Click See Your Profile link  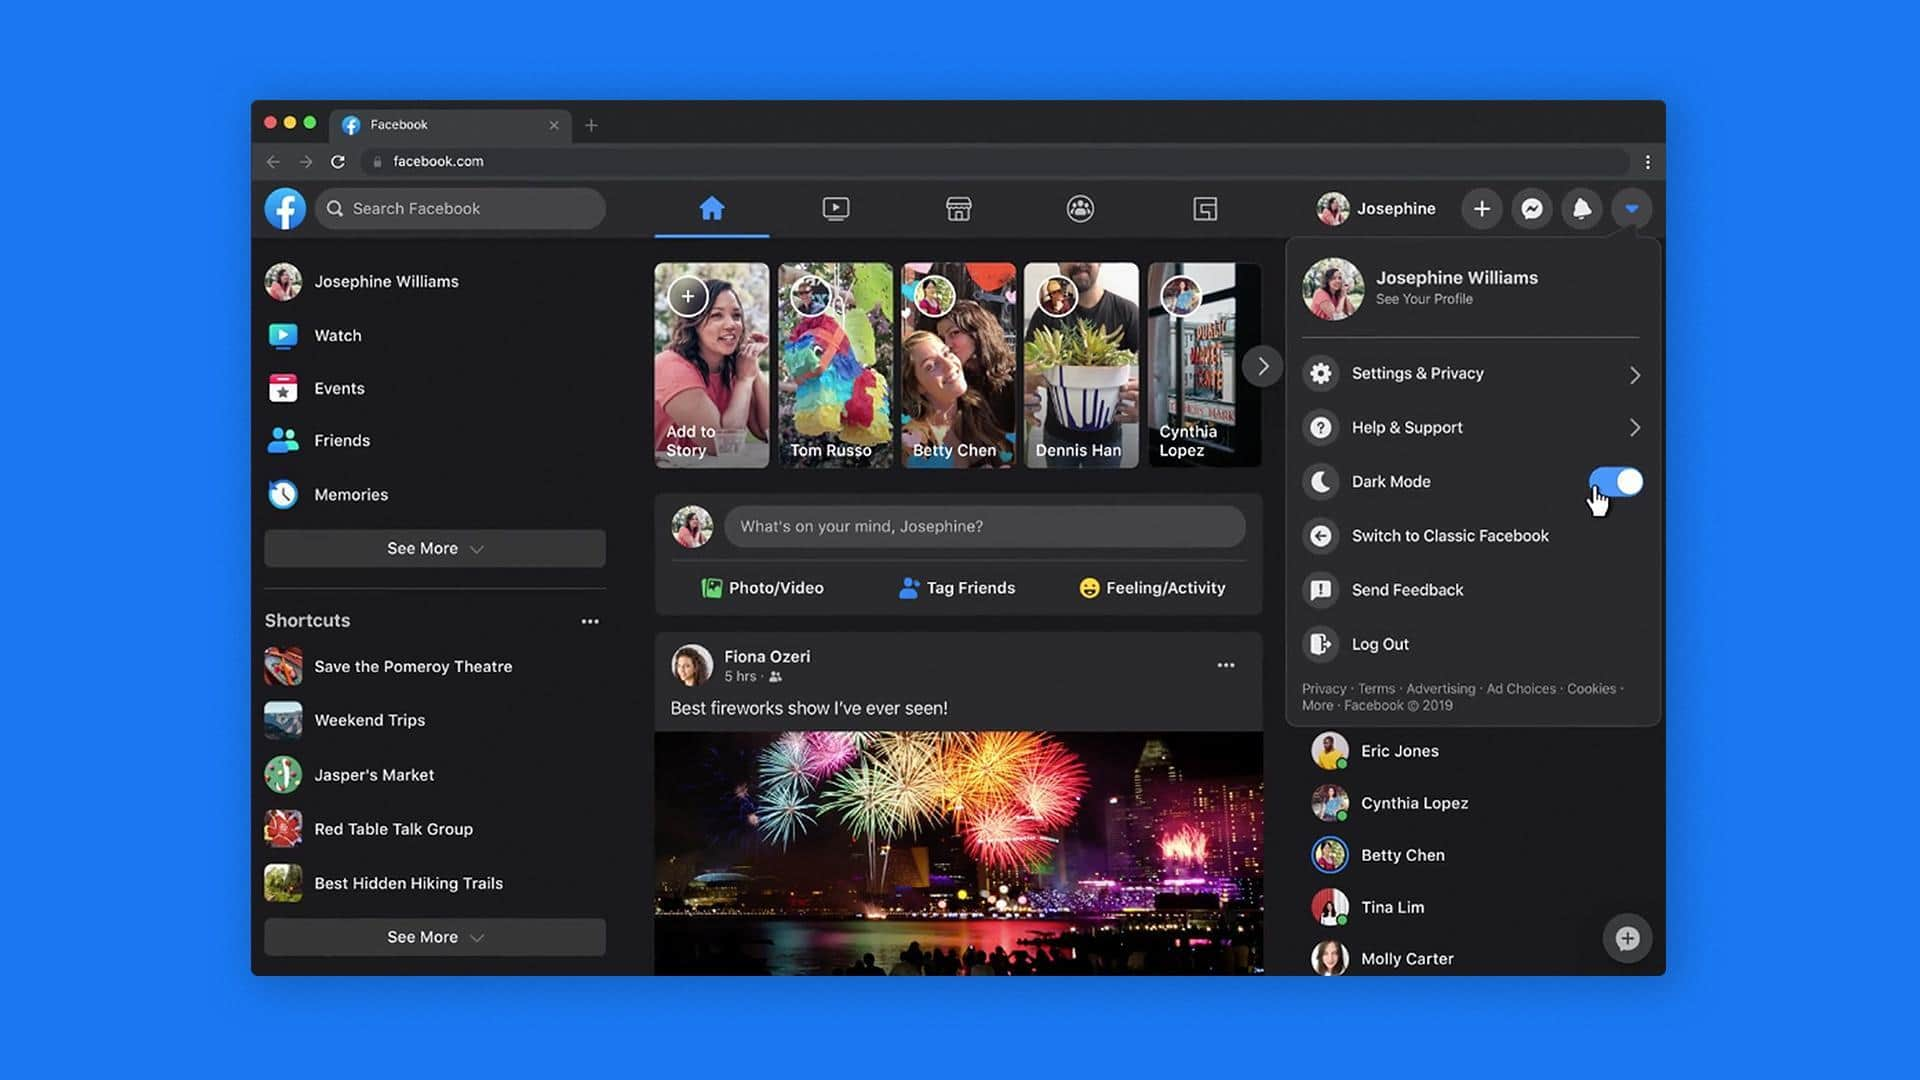[1424, 298]
